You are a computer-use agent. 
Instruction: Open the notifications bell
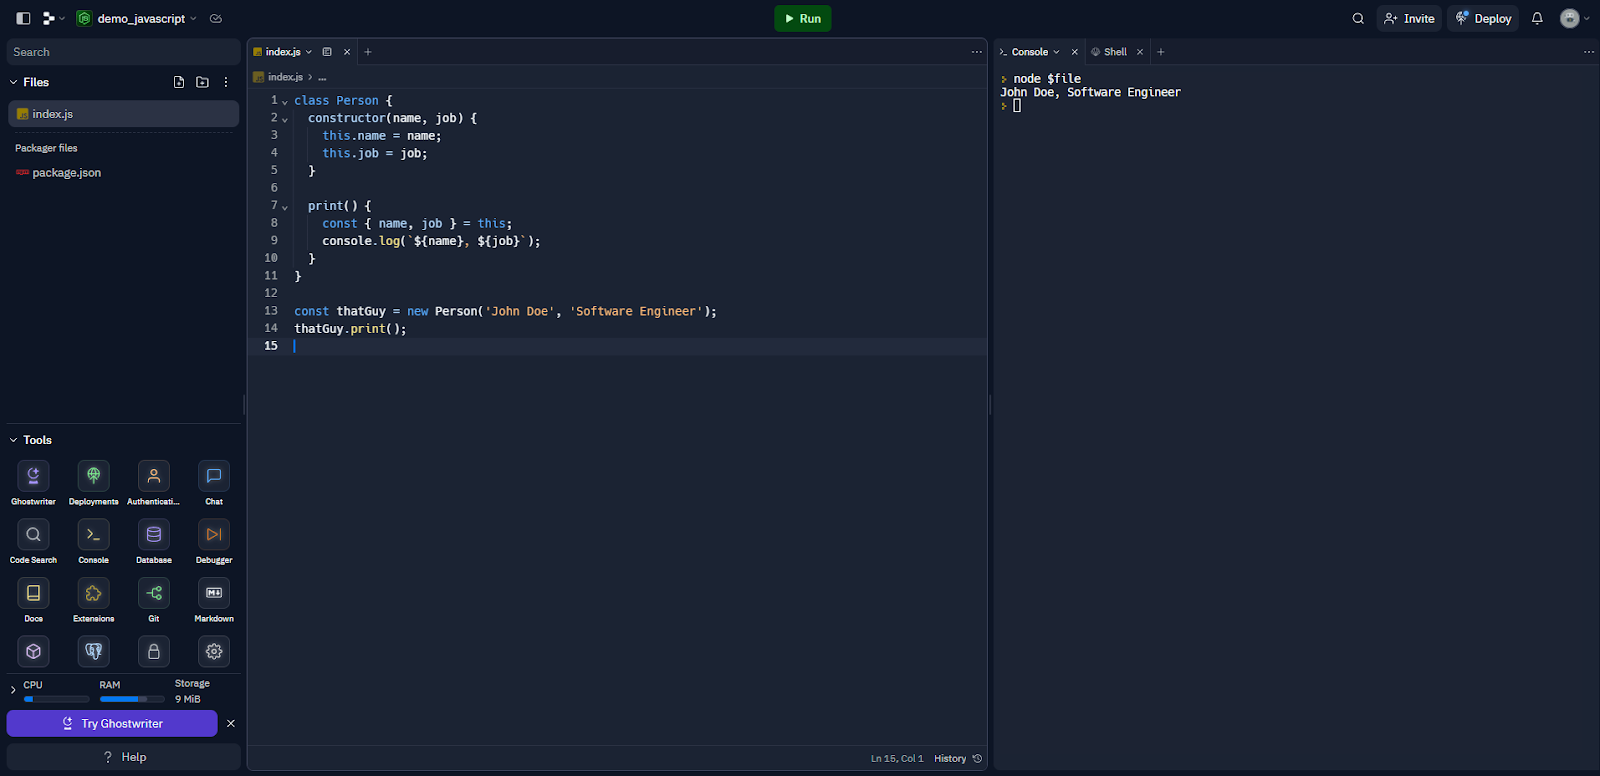[1537, 19]
